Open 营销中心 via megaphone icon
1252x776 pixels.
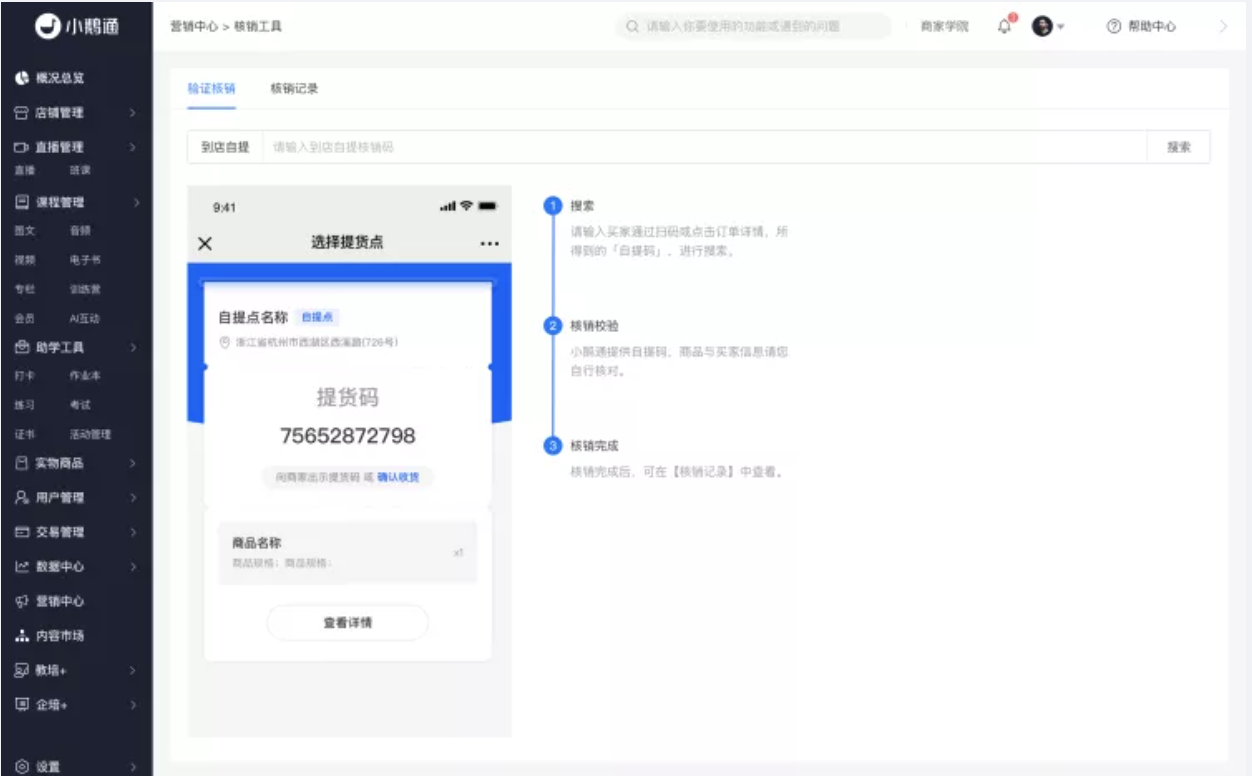(22, 601)
